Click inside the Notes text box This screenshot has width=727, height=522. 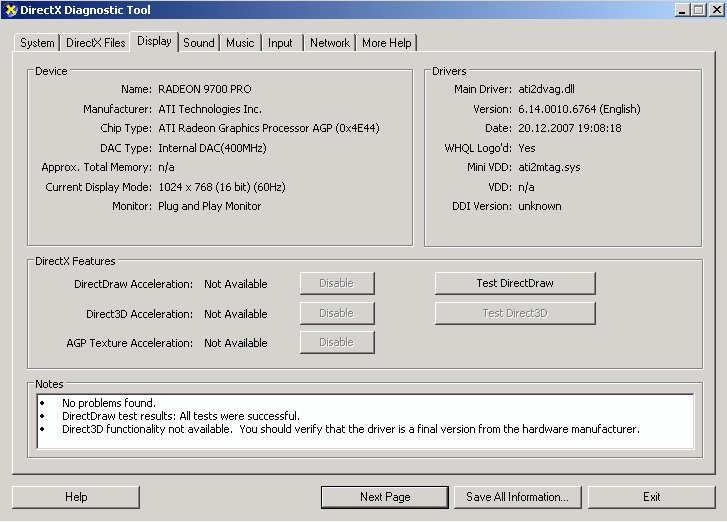point(365,421)
